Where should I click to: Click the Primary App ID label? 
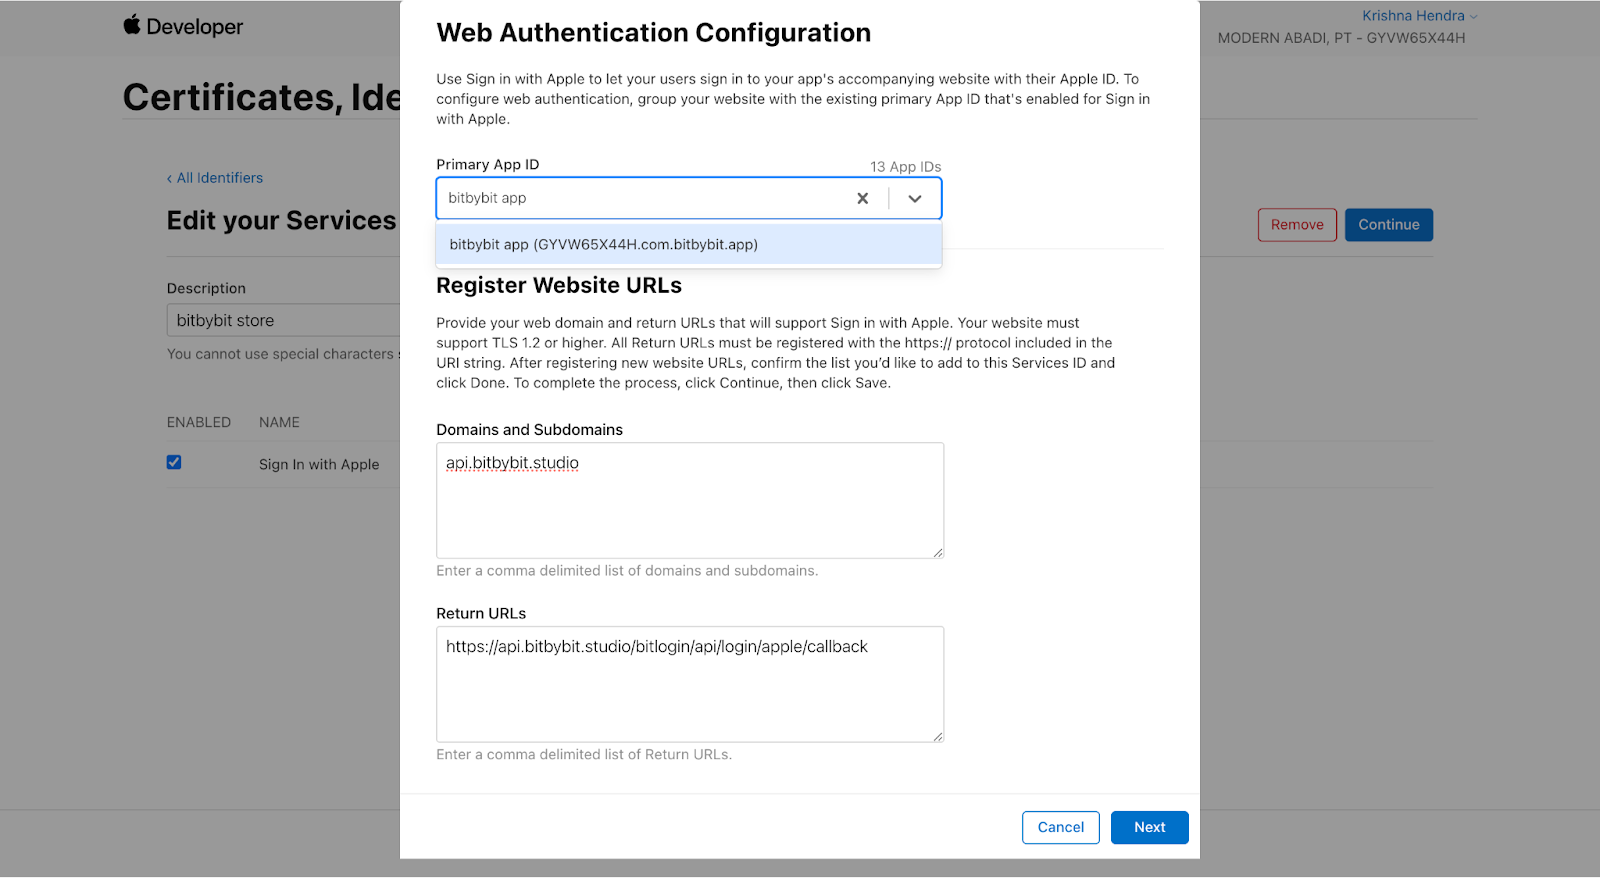[x=487, y=165]
